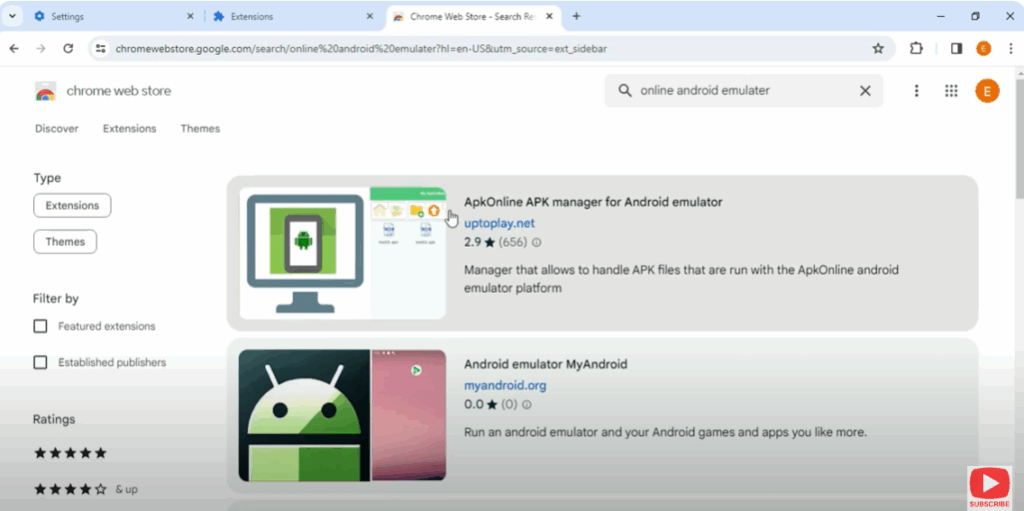Click the browser forward arrow

point(41,48)
